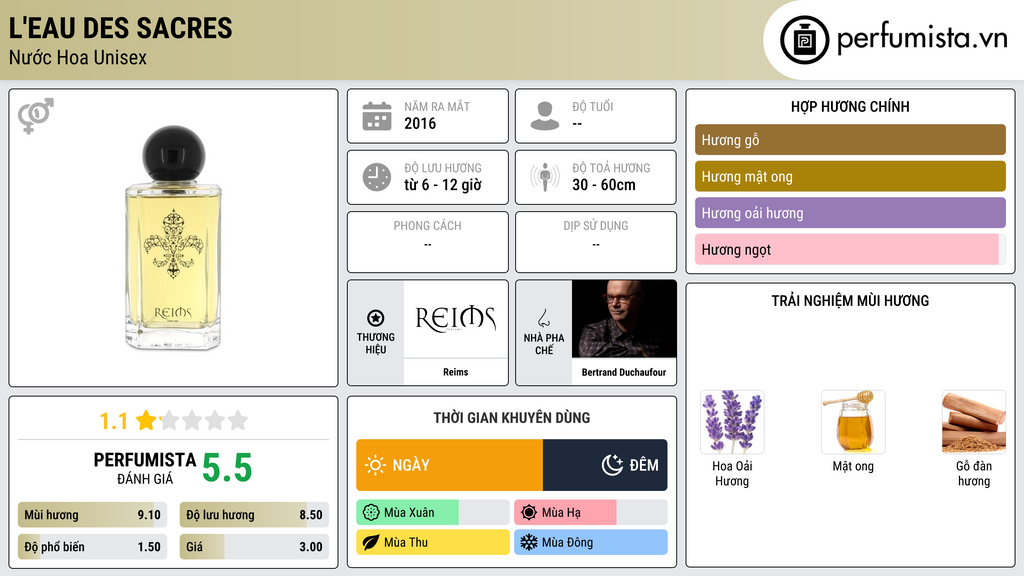Click the gold filled rating star
The height and width of the screenshot is (576, 1024).
[146, 420]
